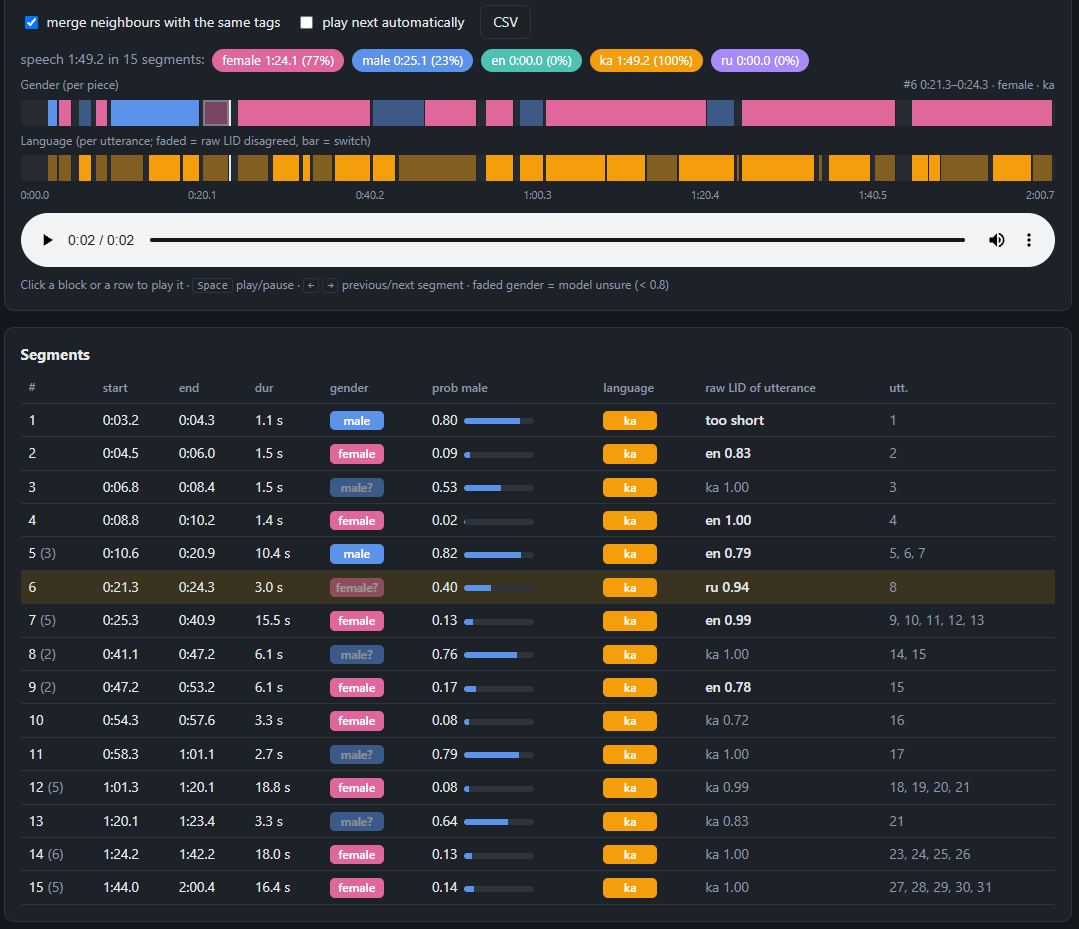Click the male 0:25.1 (23%) pill
Viewport: 1079px width, 929px height.
coord(412,61)
